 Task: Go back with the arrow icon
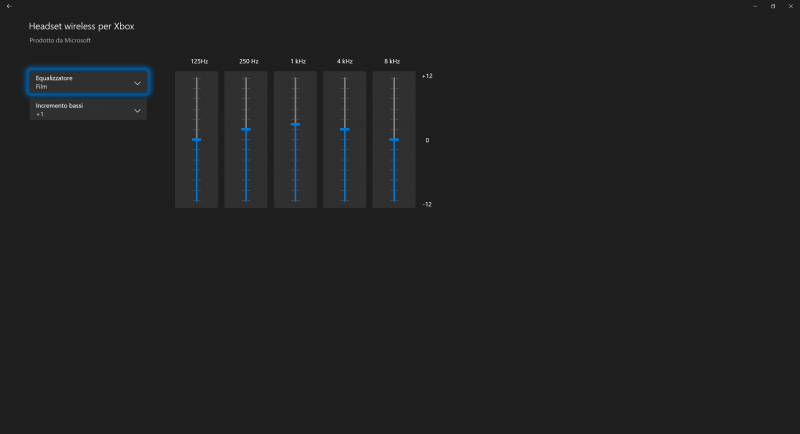coord(9,6)
